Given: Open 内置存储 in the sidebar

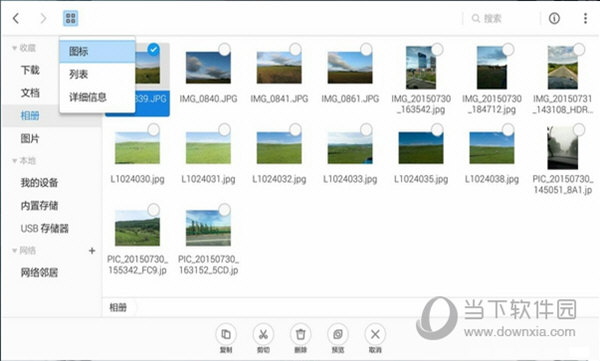Looking at the screenshot, I should pyautogui.click(x=39, y=206).
